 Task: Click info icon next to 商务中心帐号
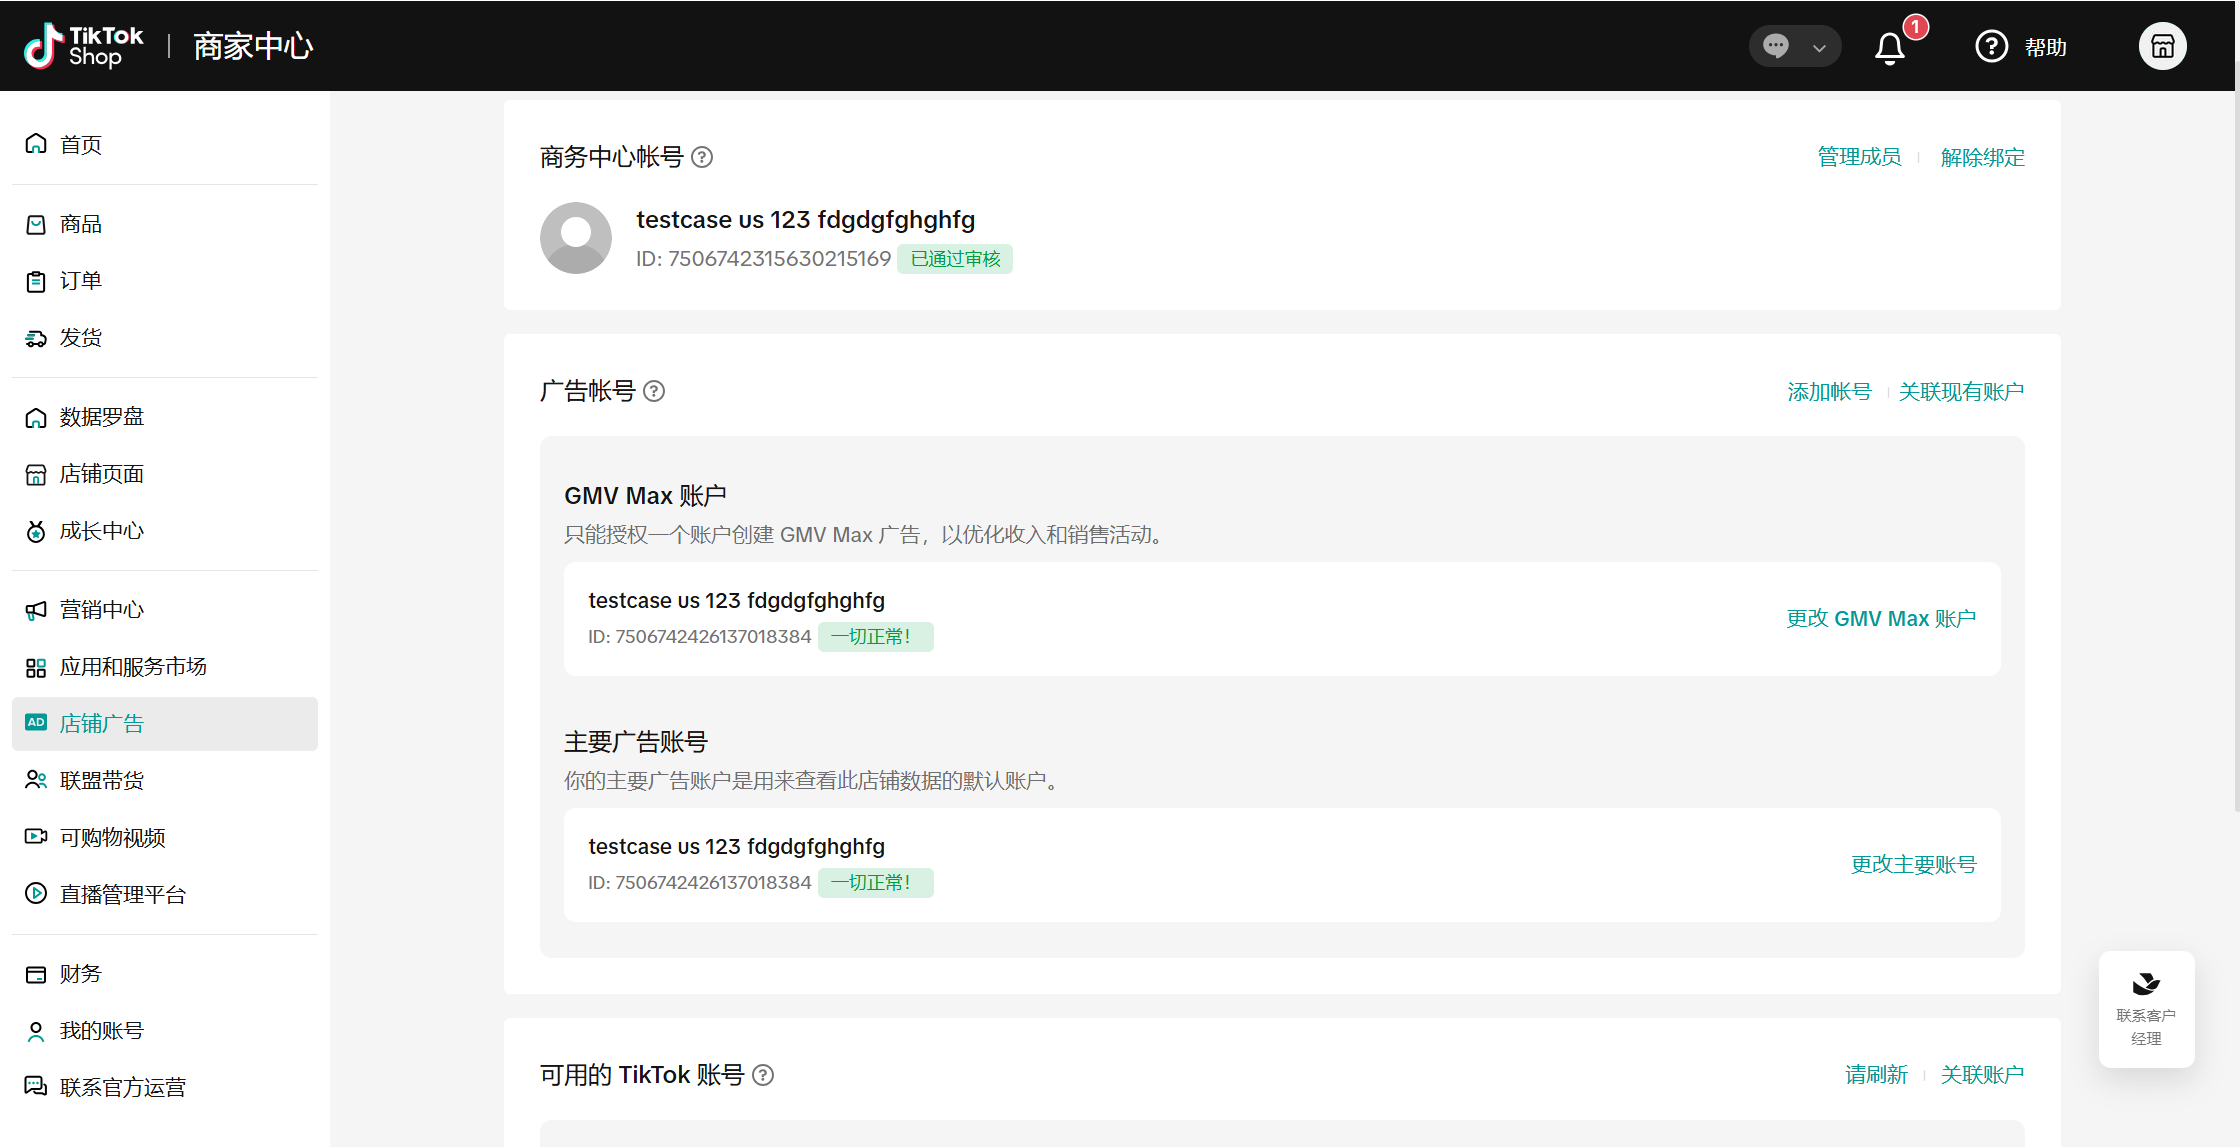point(702,157)
